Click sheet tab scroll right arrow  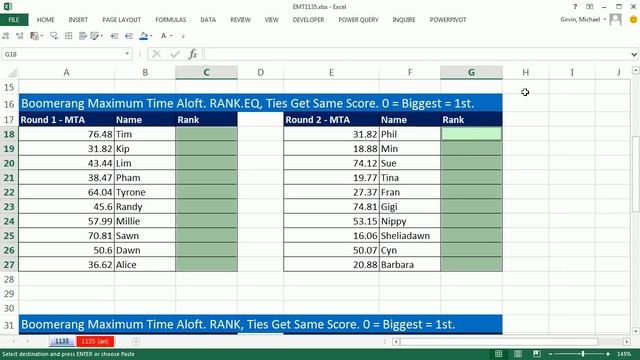(x=28, y=341)
